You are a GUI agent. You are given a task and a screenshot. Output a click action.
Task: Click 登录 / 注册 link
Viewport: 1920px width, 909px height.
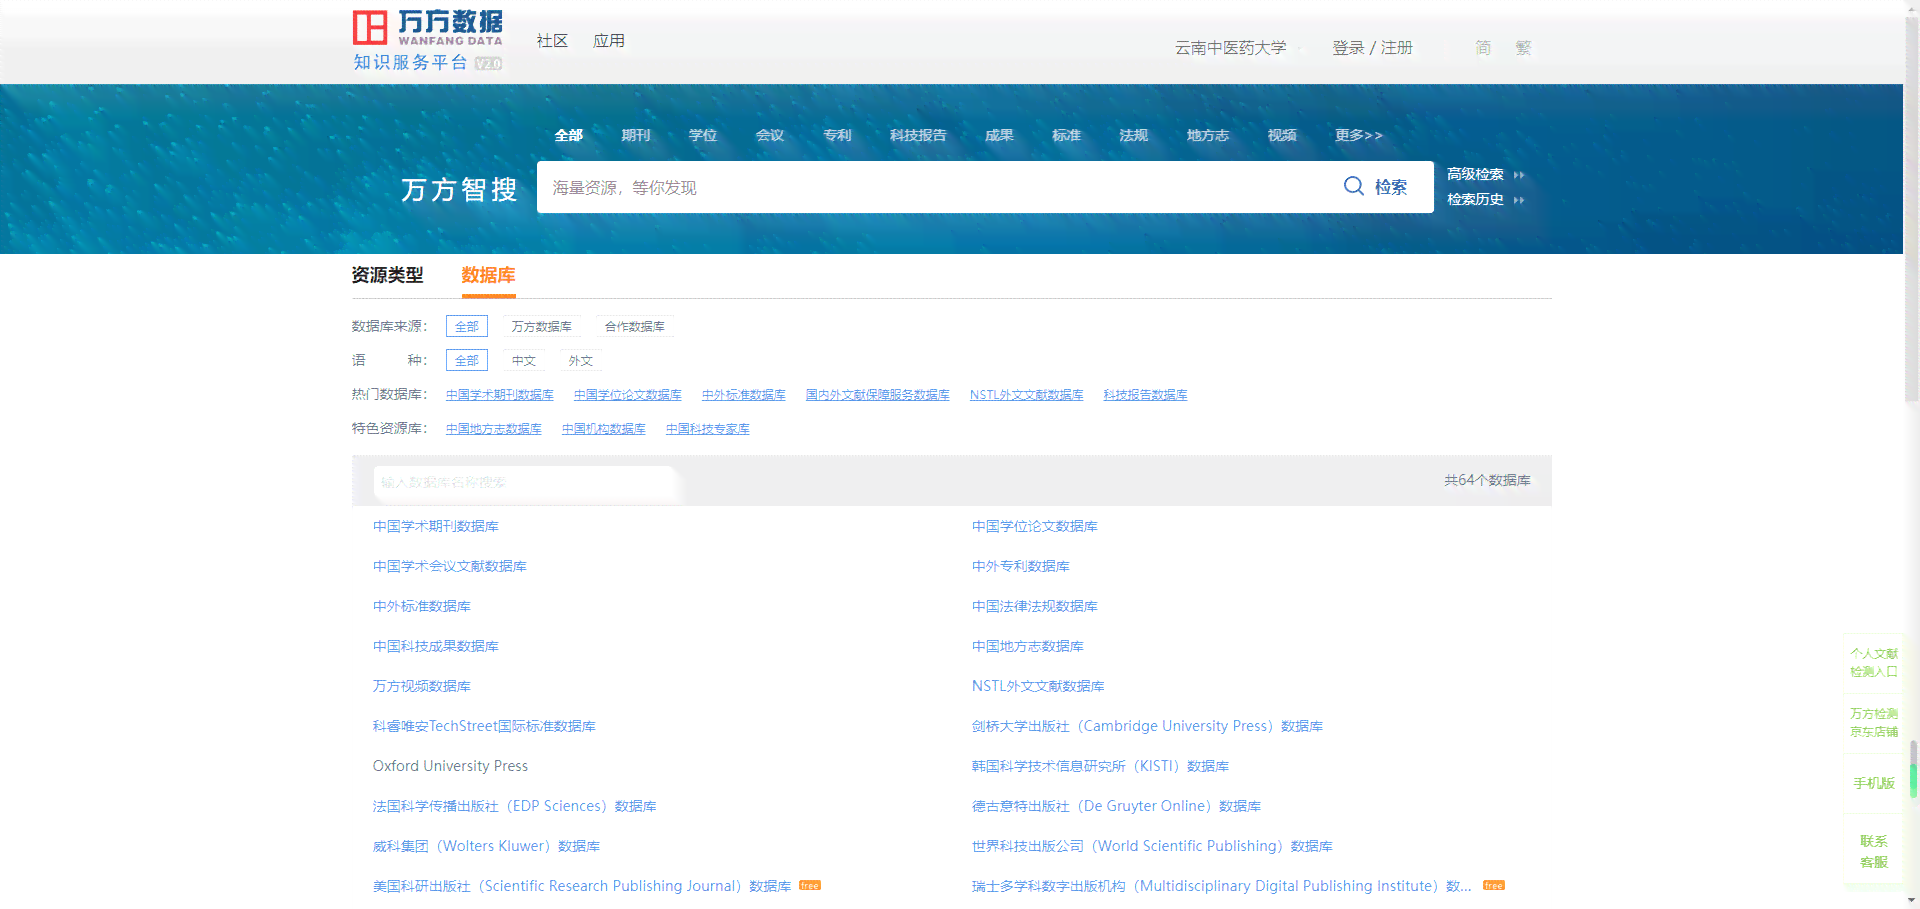1372,48
